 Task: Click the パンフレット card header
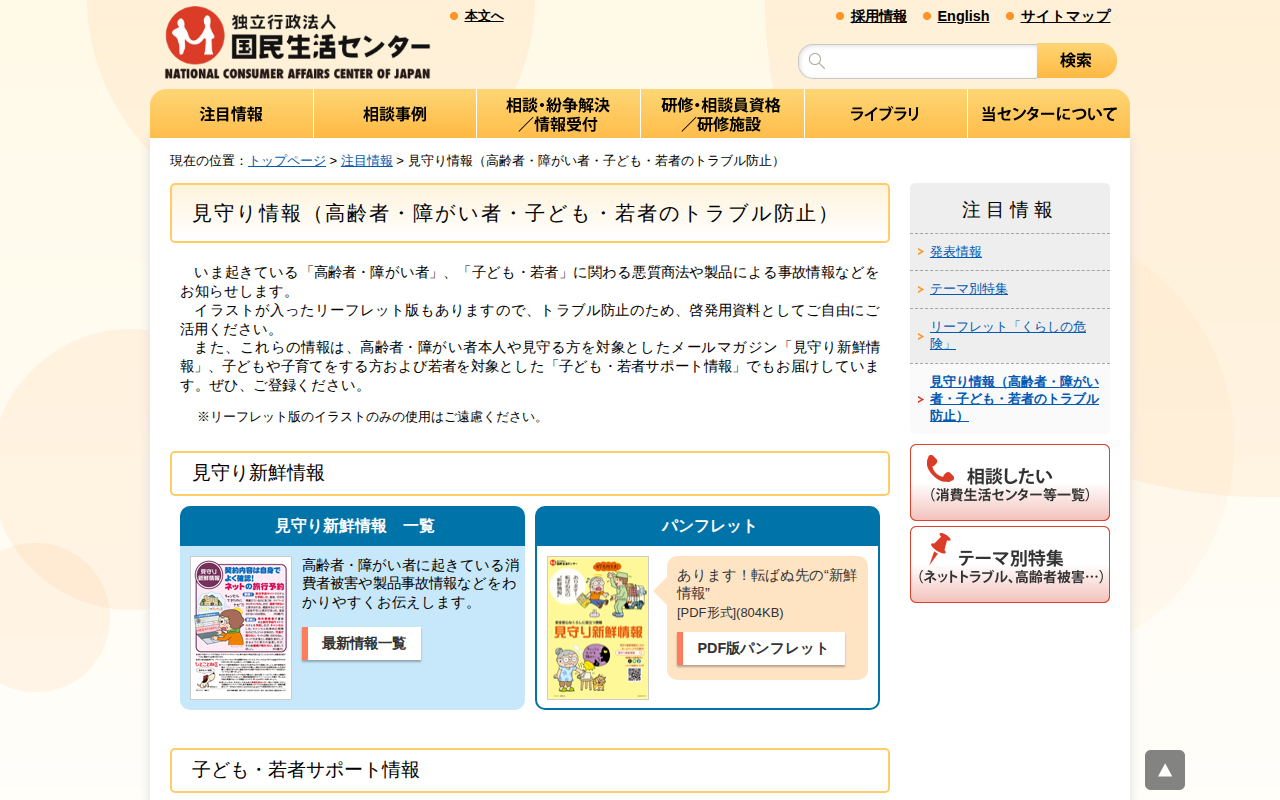point(708,526)
